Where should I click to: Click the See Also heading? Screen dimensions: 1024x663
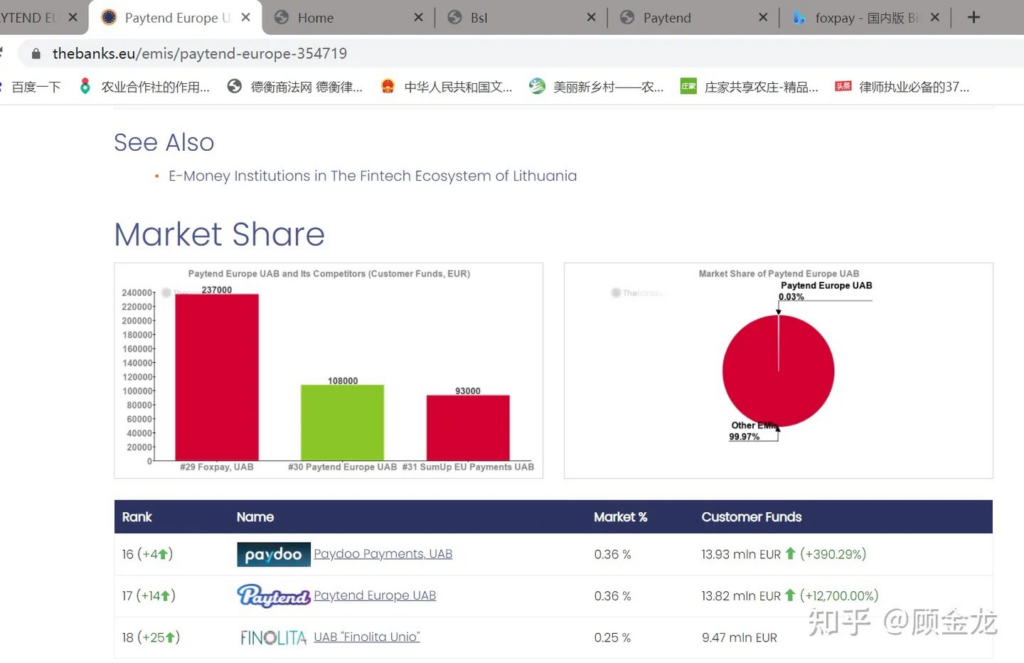164,142
